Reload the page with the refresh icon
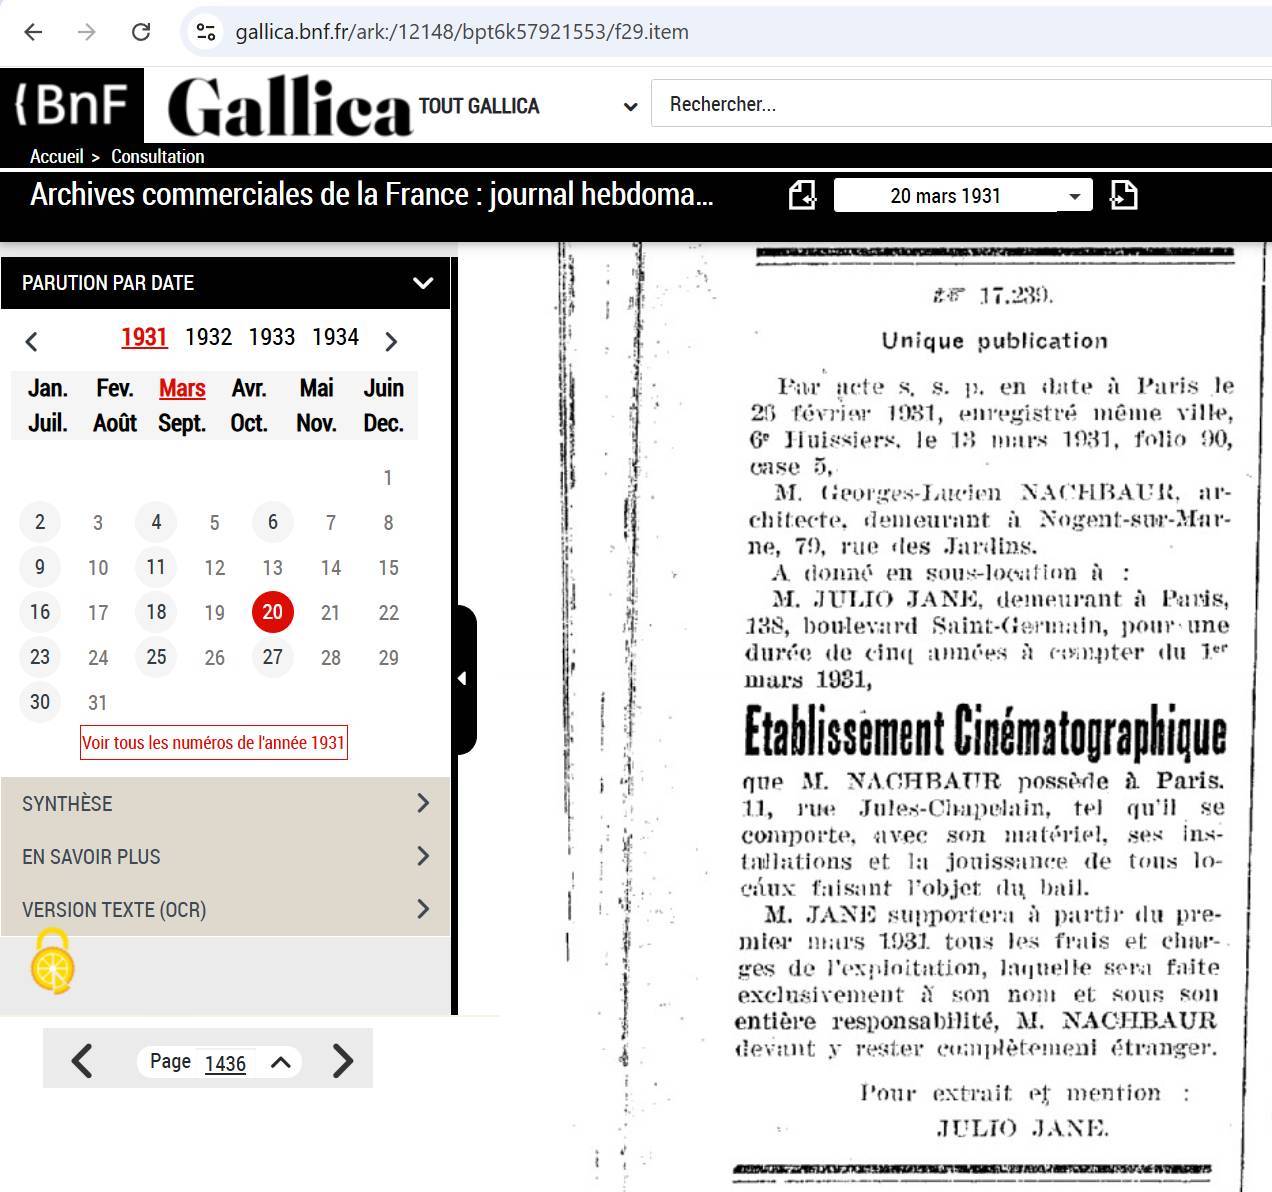 (141, 32)
